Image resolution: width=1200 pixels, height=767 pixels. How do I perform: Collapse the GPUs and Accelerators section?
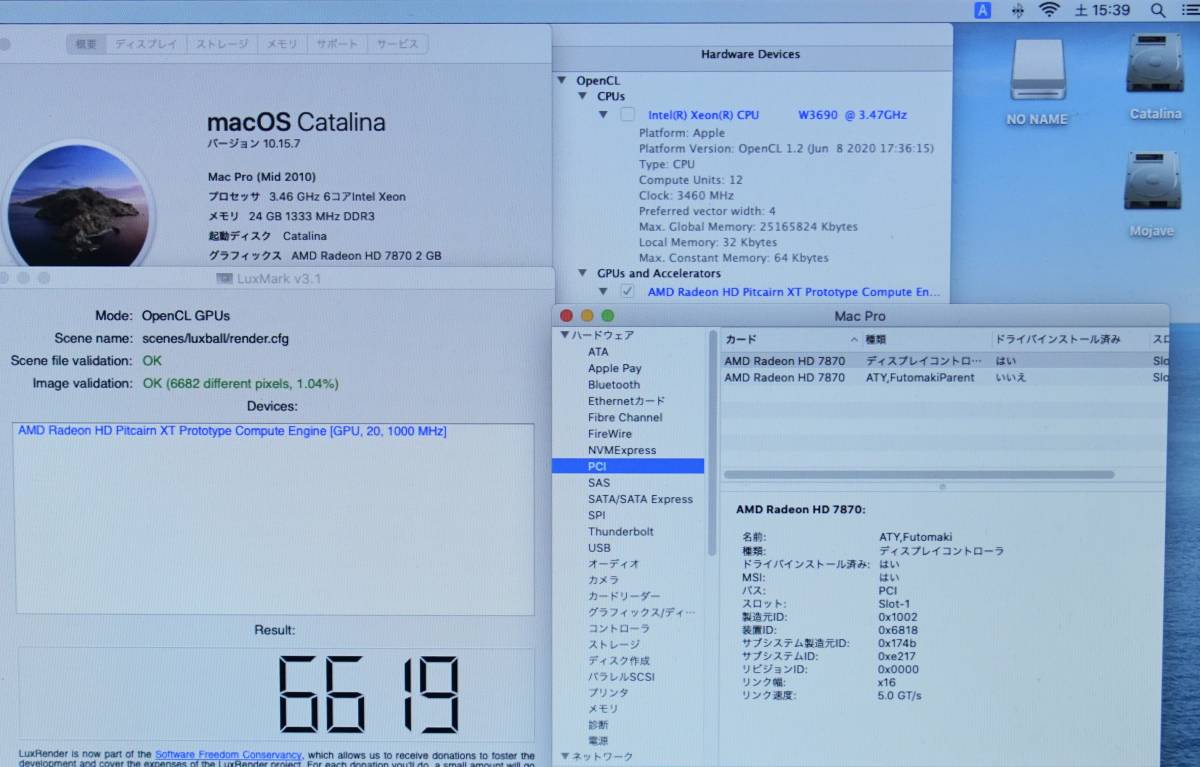click(x=582, y=273)
